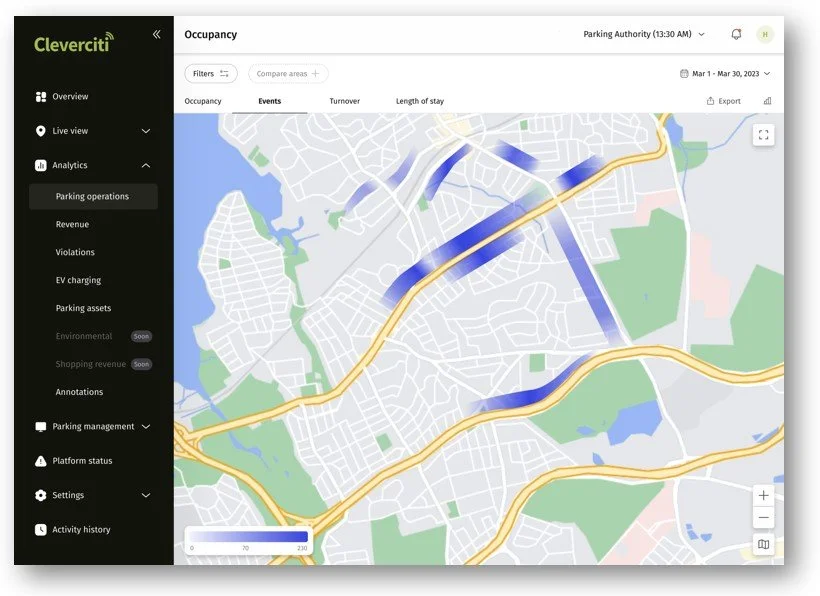820x596 pixels.
Task: Open the map style switcher icon
Action: 763,544
